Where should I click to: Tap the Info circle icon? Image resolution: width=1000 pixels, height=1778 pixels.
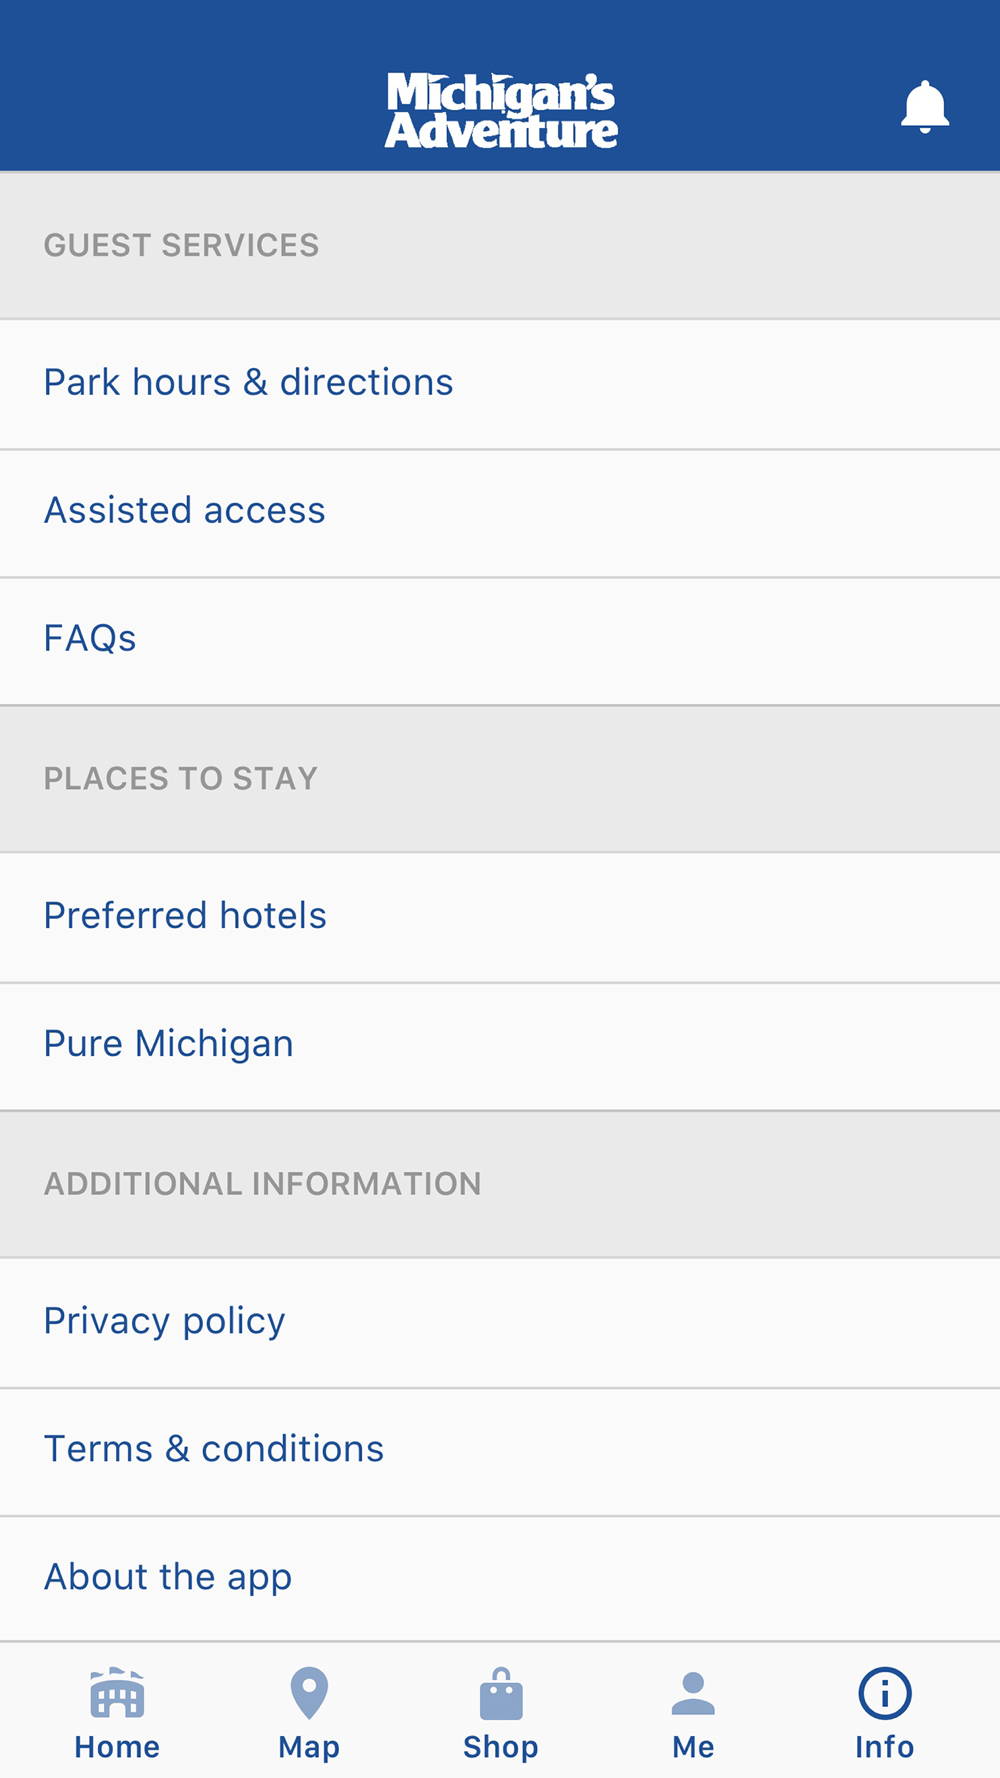885,1693
